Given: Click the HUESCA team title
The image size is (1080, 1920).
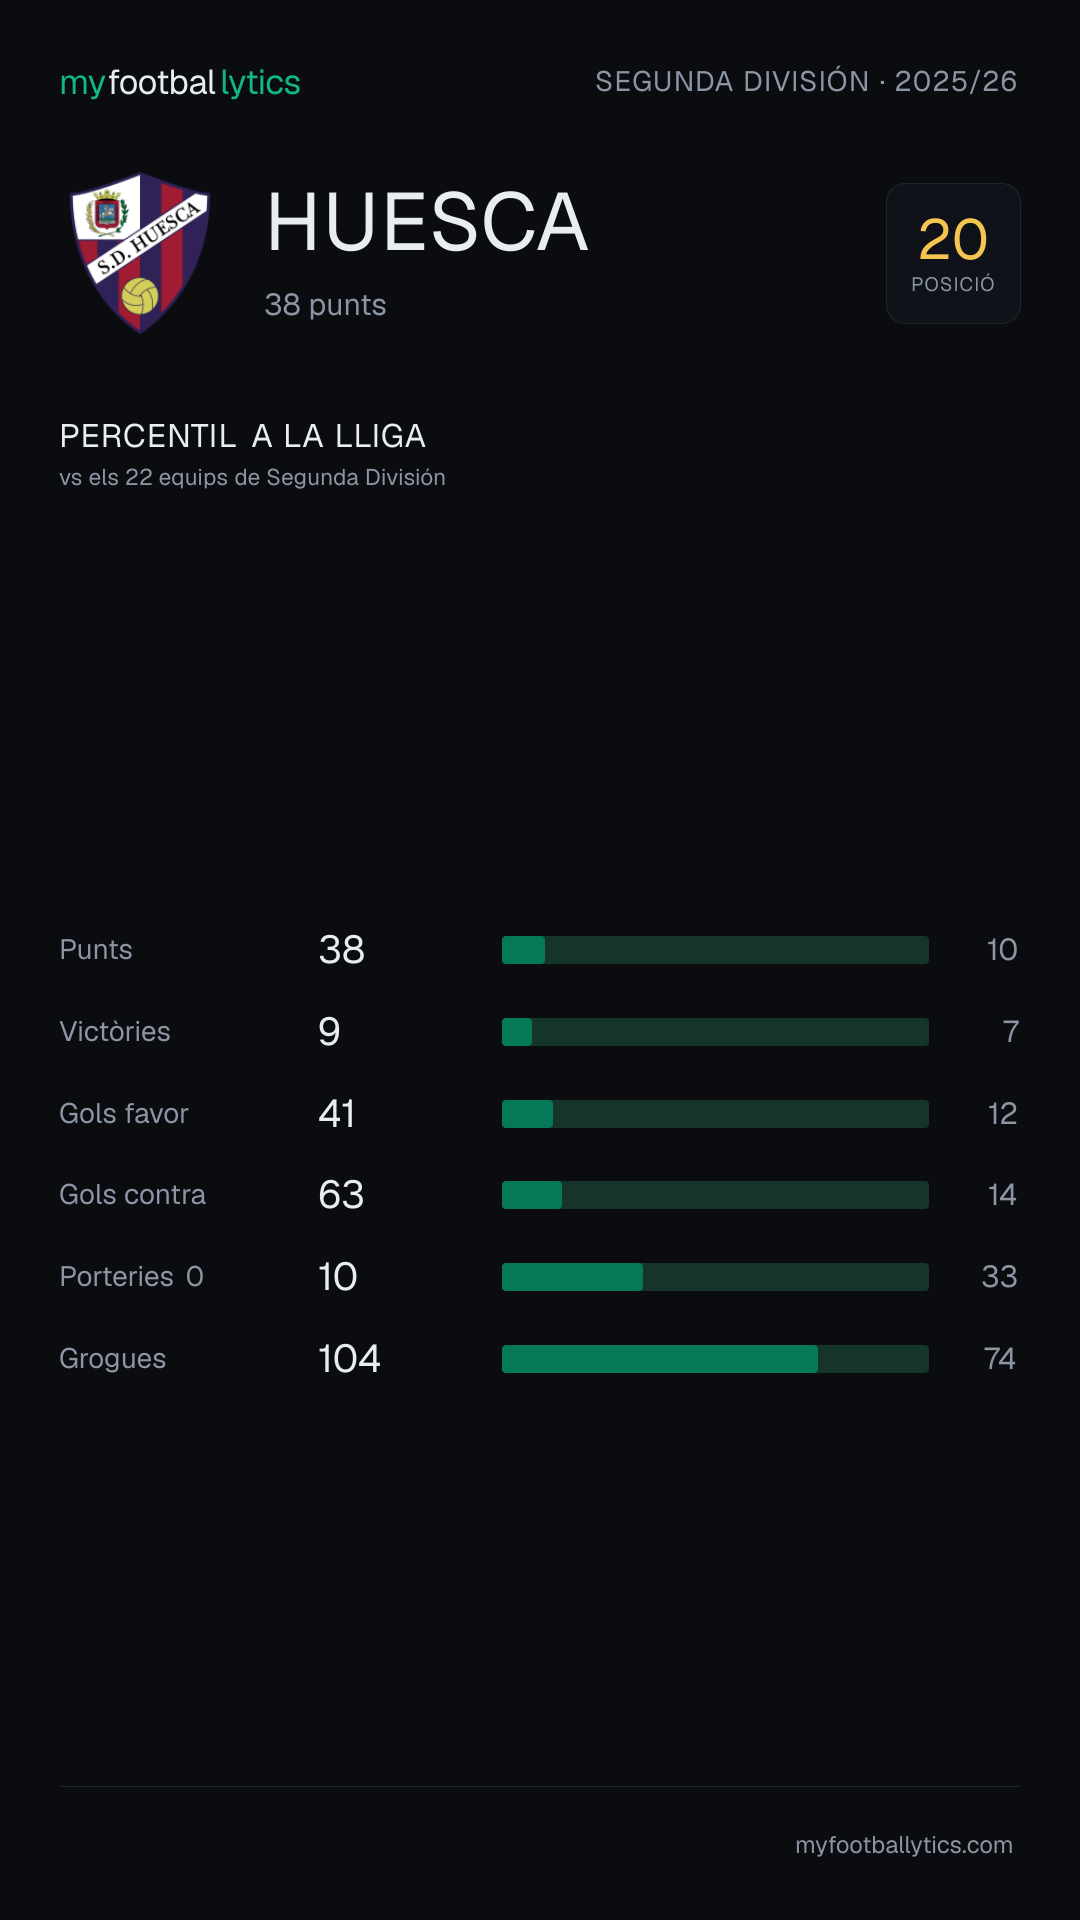Looking at the screenshot, I should click(x=427, y=222).
